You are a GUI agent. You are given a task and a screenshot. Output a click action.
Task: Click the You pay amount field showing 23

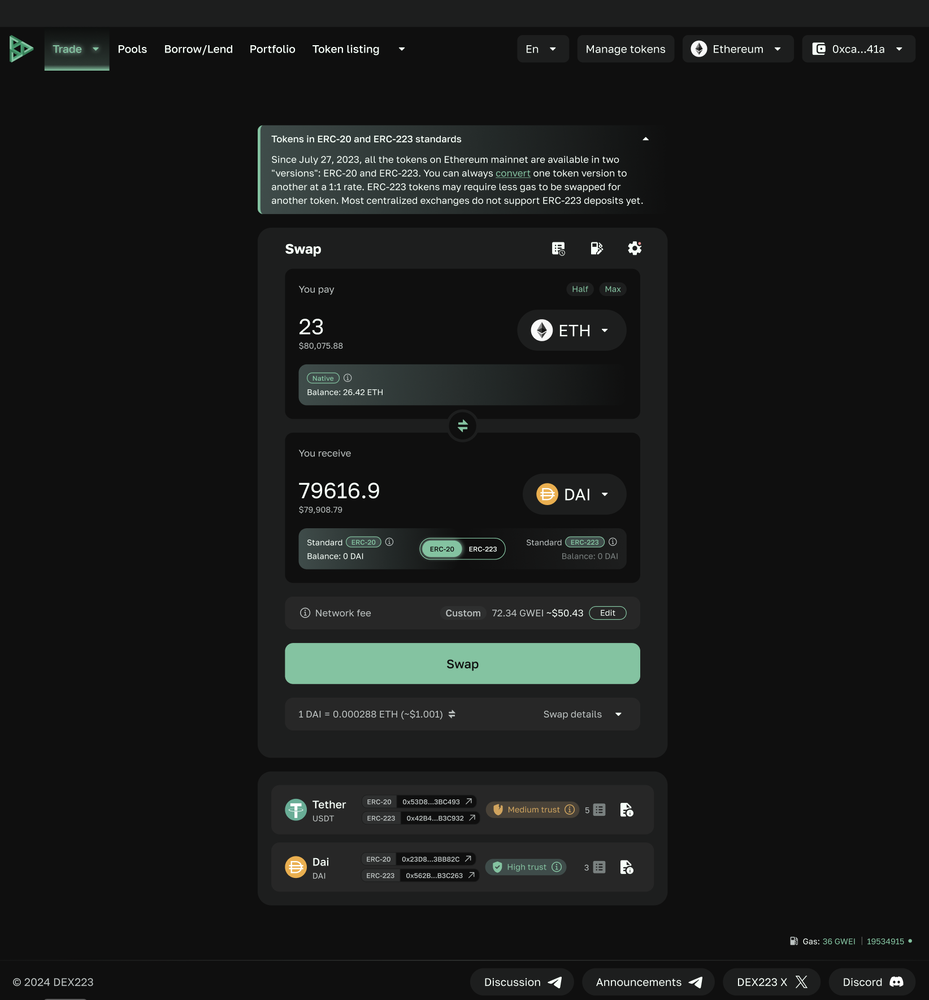[x=311, y=327]
